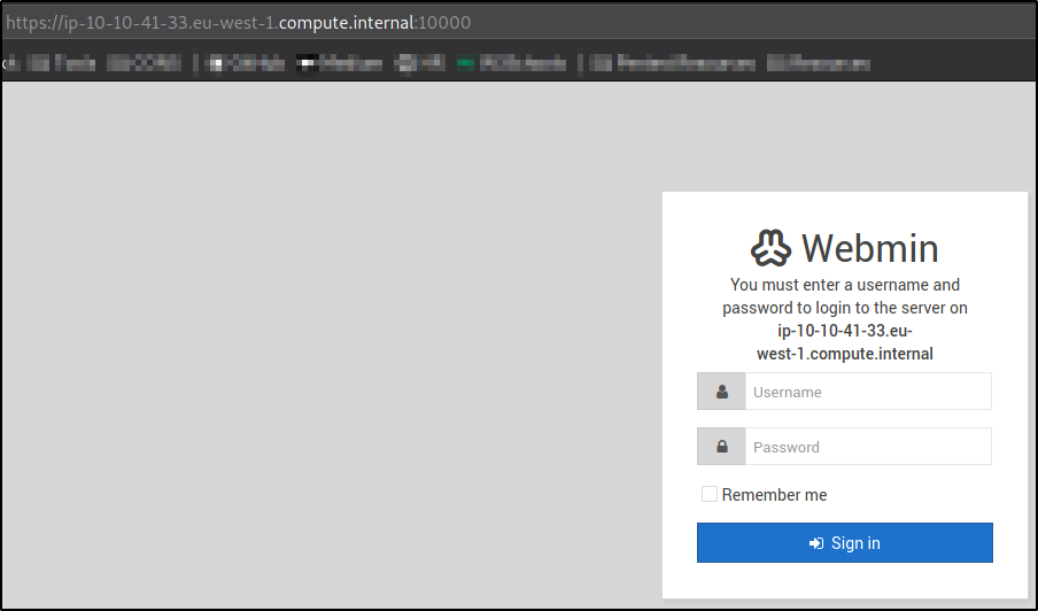Click the Remember me label text
This screenshot has width=1038, height=611.
click(x=774, y=494)
